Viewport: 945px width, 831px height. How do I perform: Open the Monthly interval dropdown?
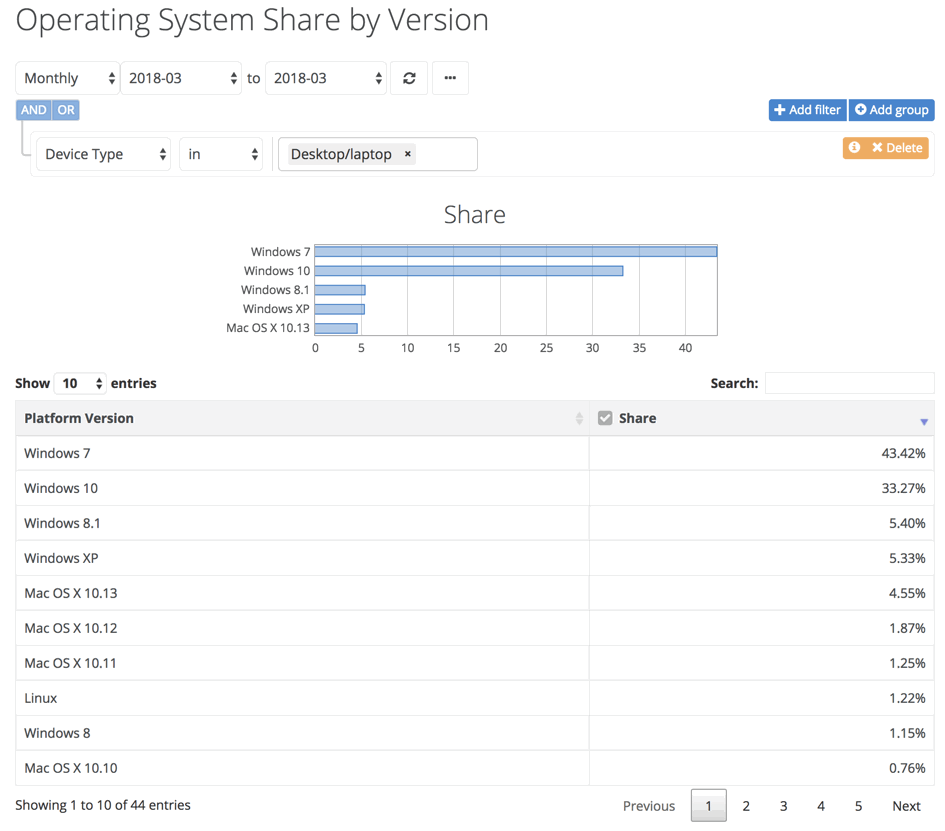coord(68,78)
